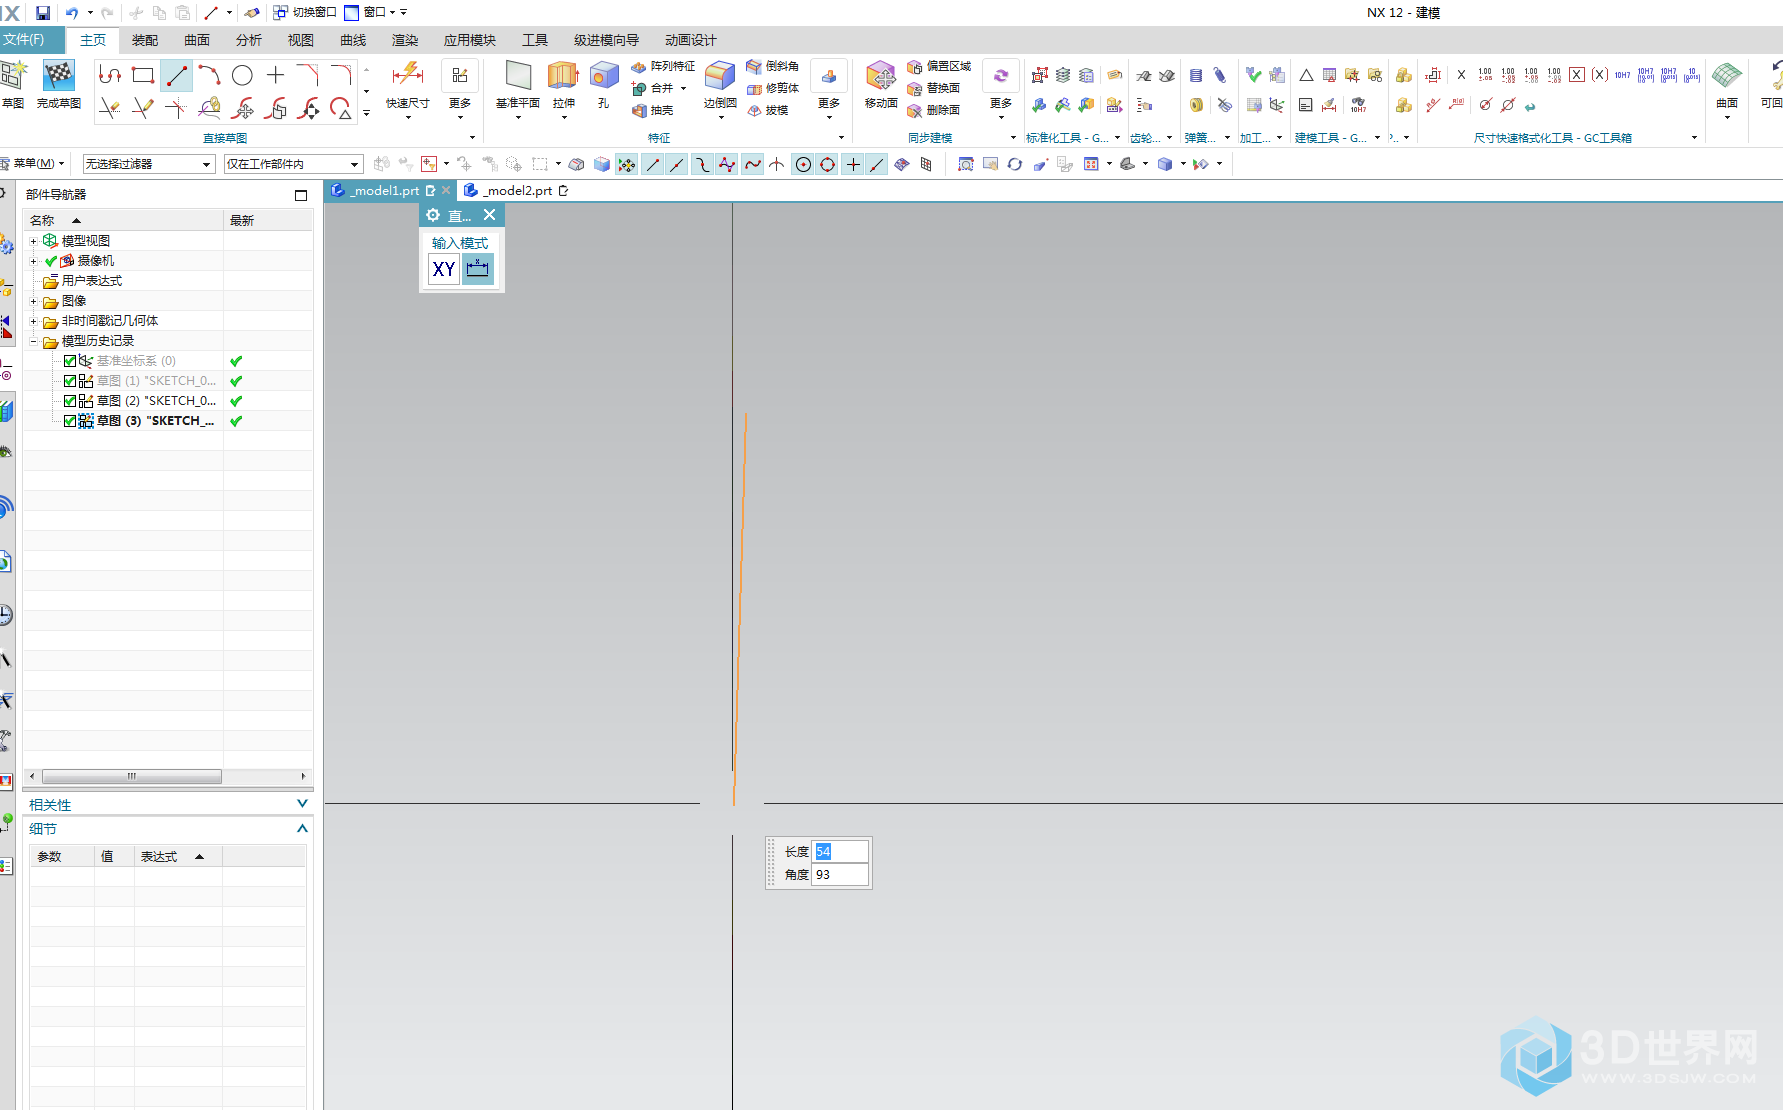Select the Fillet sketch tool
This screenshot has height=1110, width=1783.
point(341,75)
